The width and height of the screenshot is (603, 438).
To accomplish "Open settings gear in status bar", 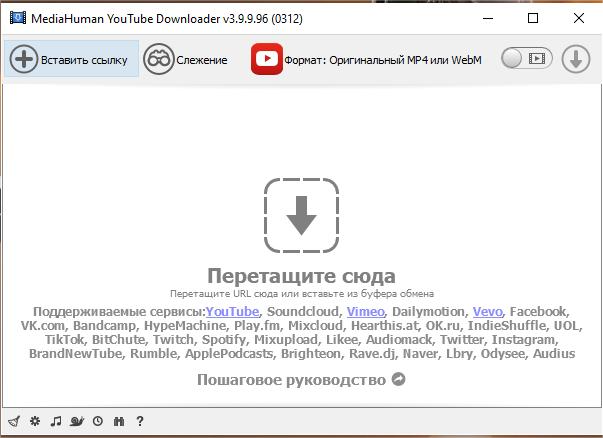I will [x=35, y=421].
